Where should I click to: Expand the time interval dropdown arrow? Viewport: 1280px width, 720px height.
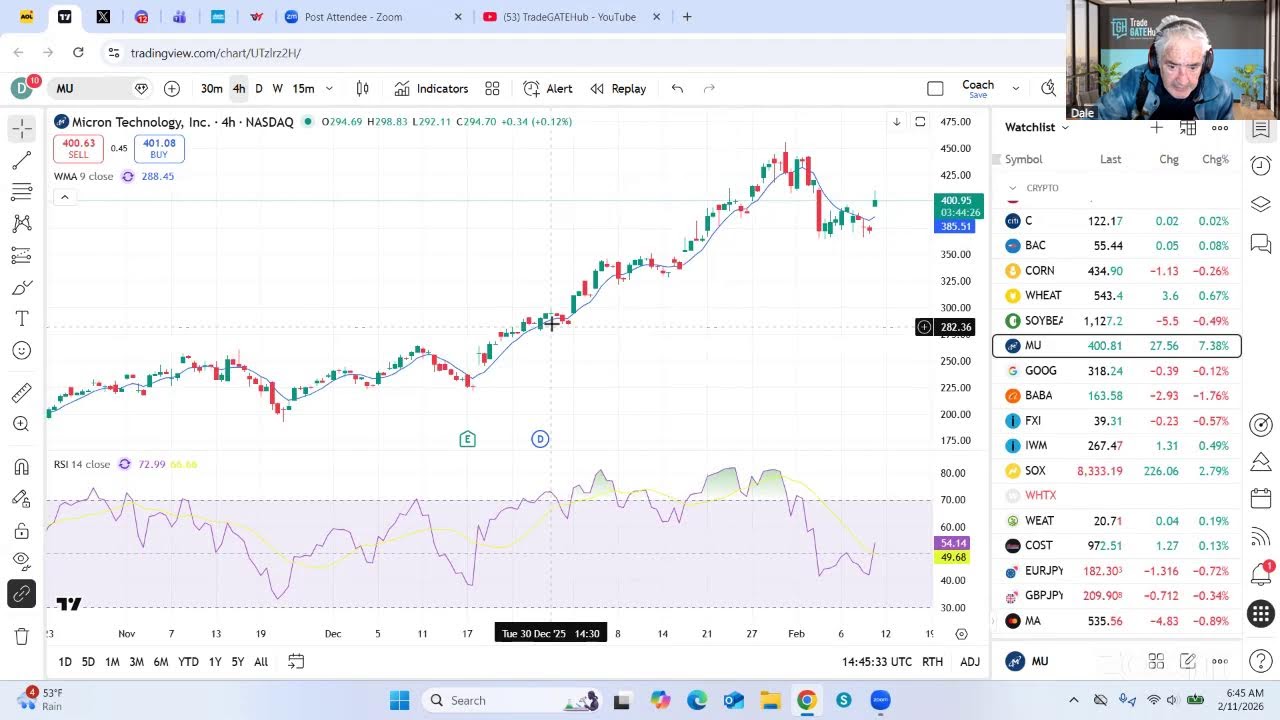(x=329, y=88)
